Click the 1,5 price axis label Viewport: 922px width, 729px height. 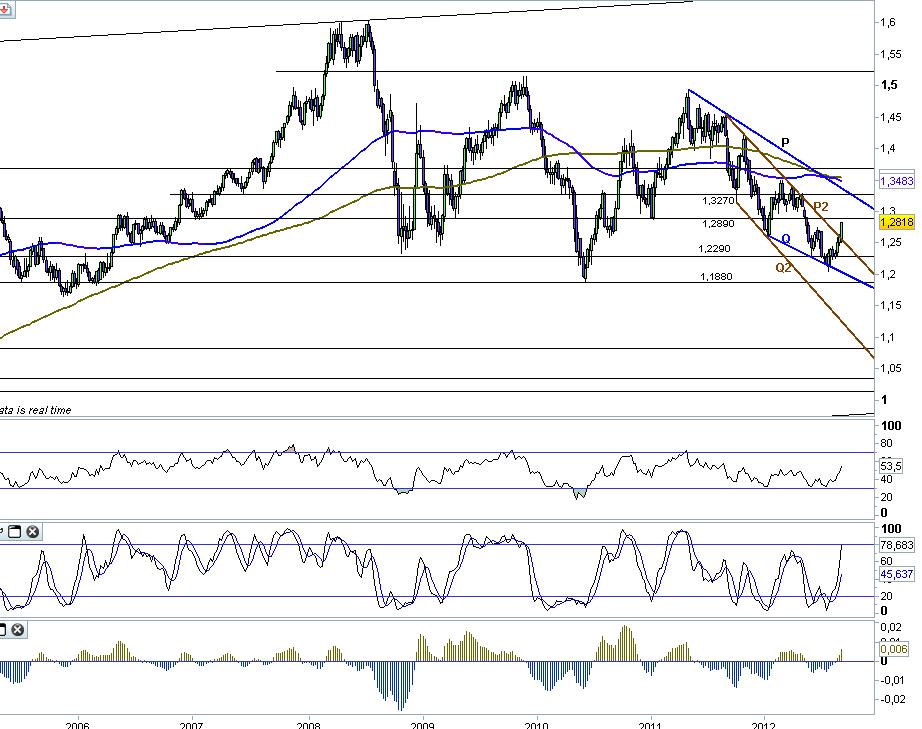pos(889,85)
